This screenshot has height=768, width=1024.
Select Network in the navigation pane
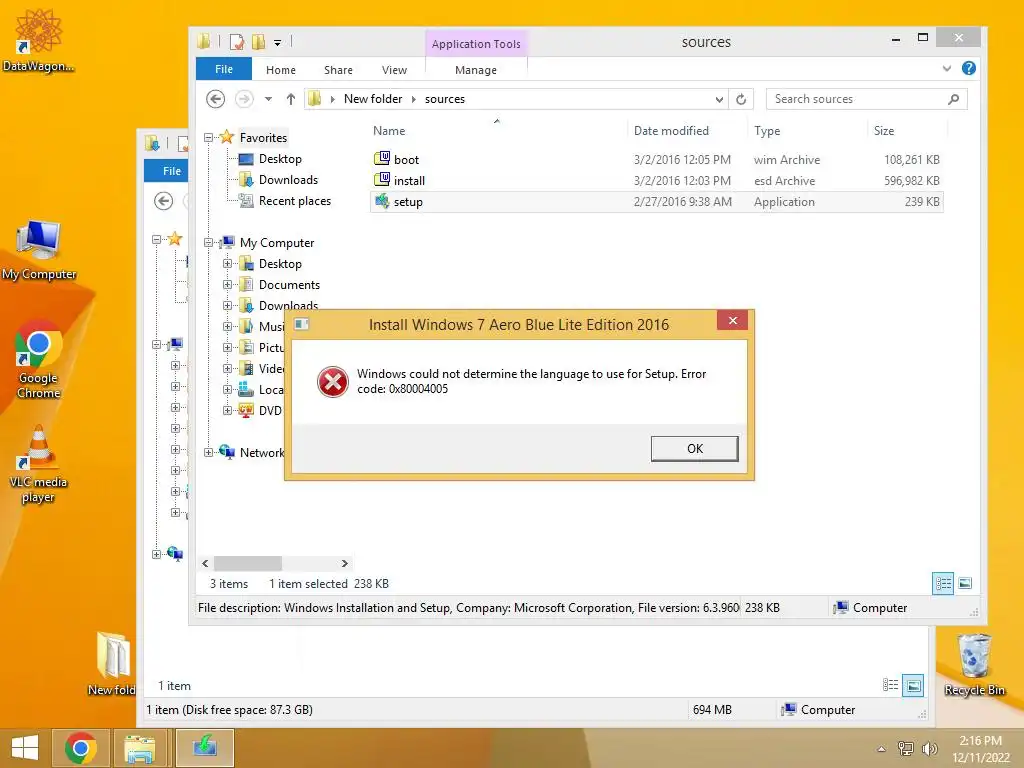tap(261, 453)
